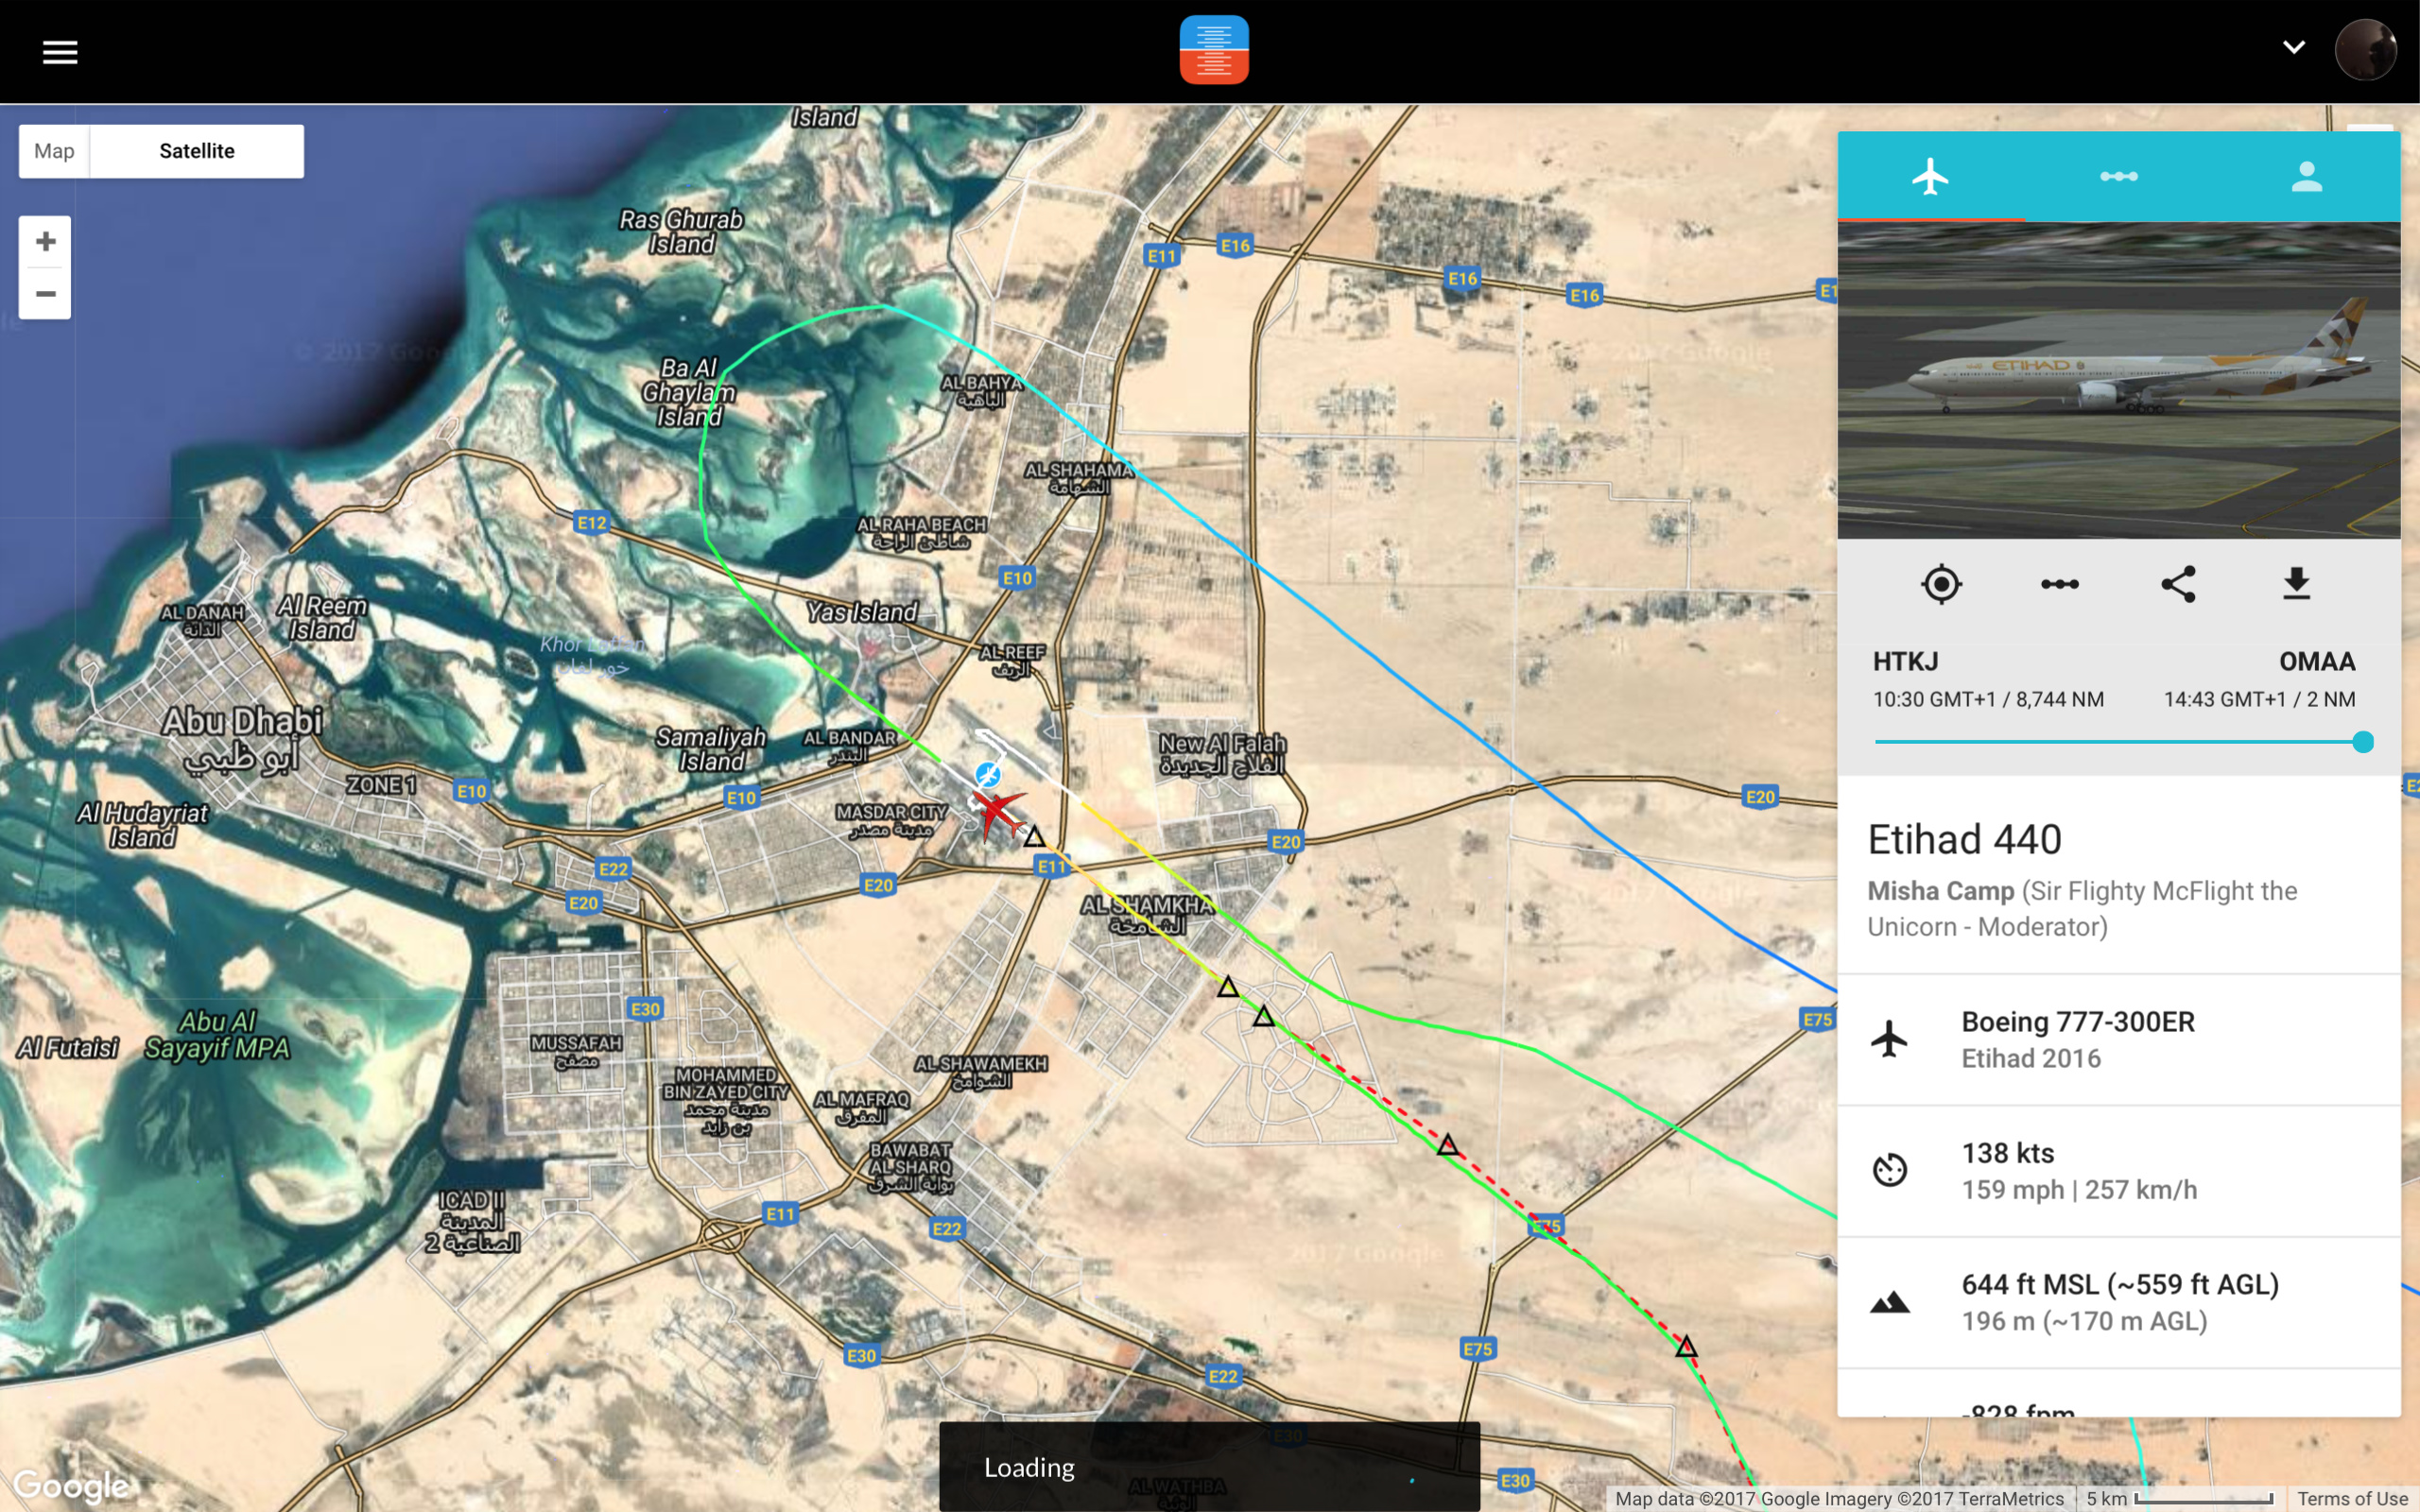This screenshot has width=2420, height=1512.
Task: Show the flight route dots icon
Action: tap(2059, 584)
